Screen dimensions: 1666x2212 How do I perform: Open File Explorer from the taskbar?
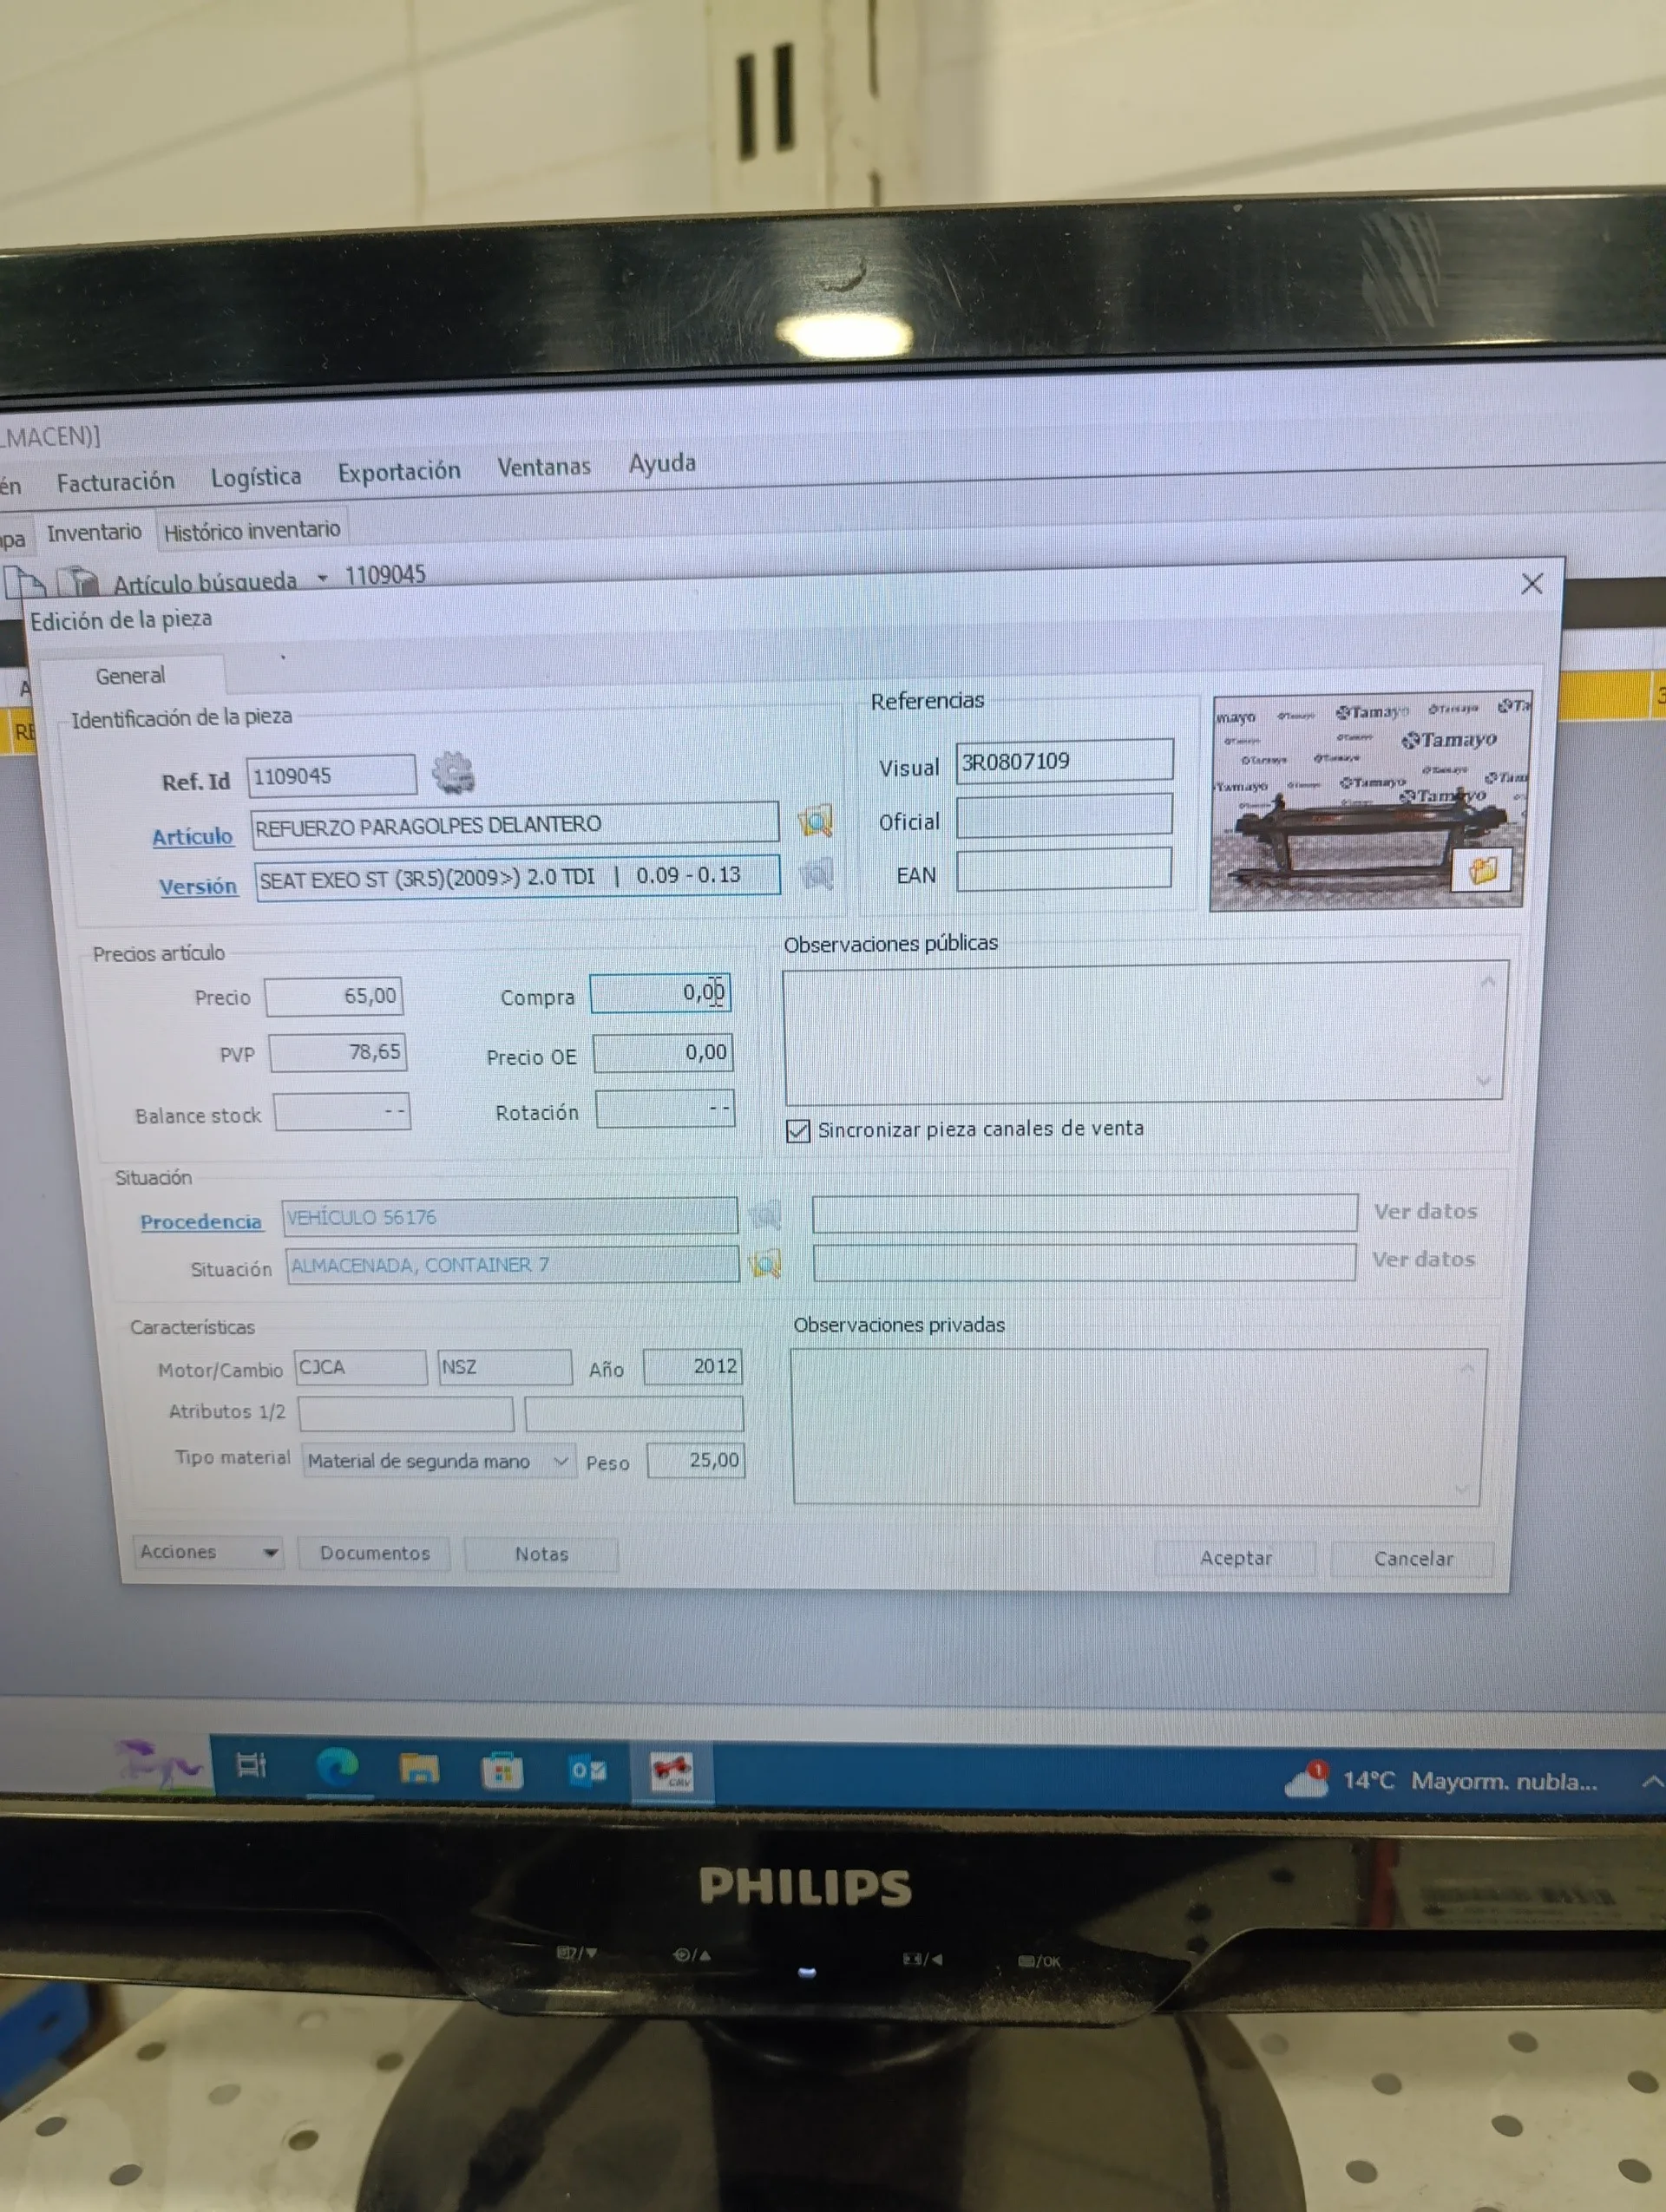click(420, 1770)
